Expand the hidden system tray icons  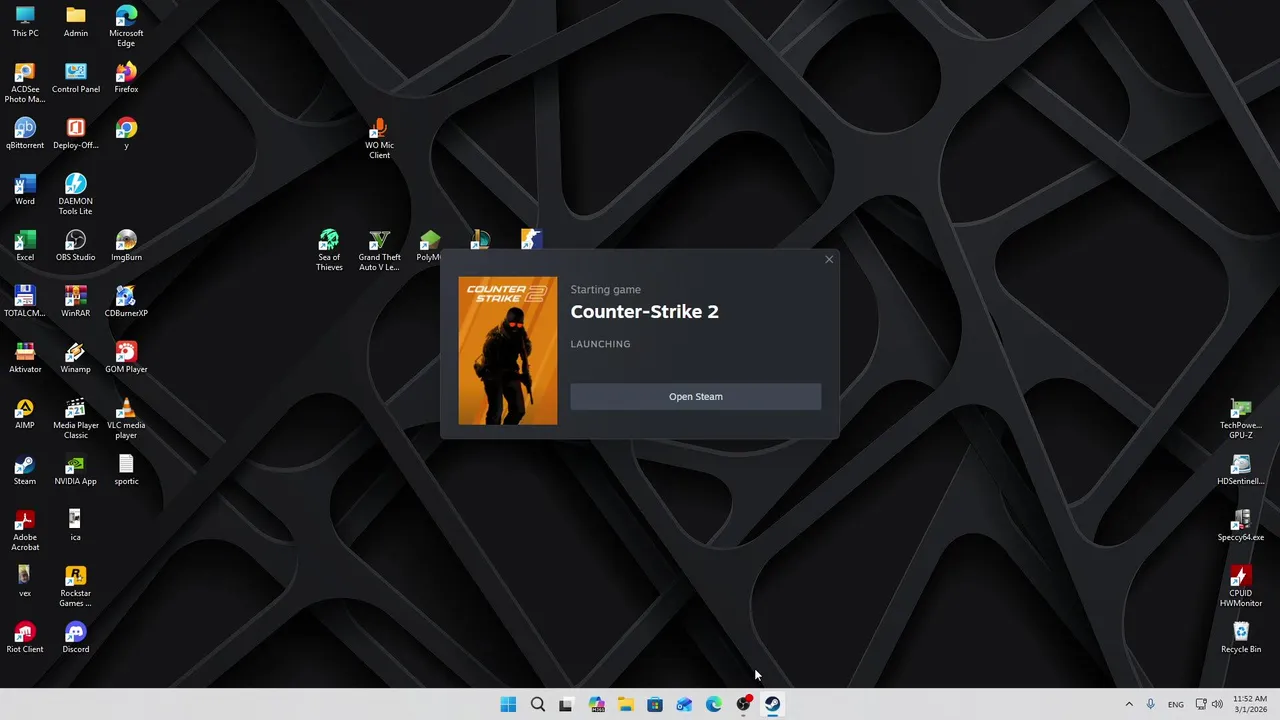(x=1129, y=704)
